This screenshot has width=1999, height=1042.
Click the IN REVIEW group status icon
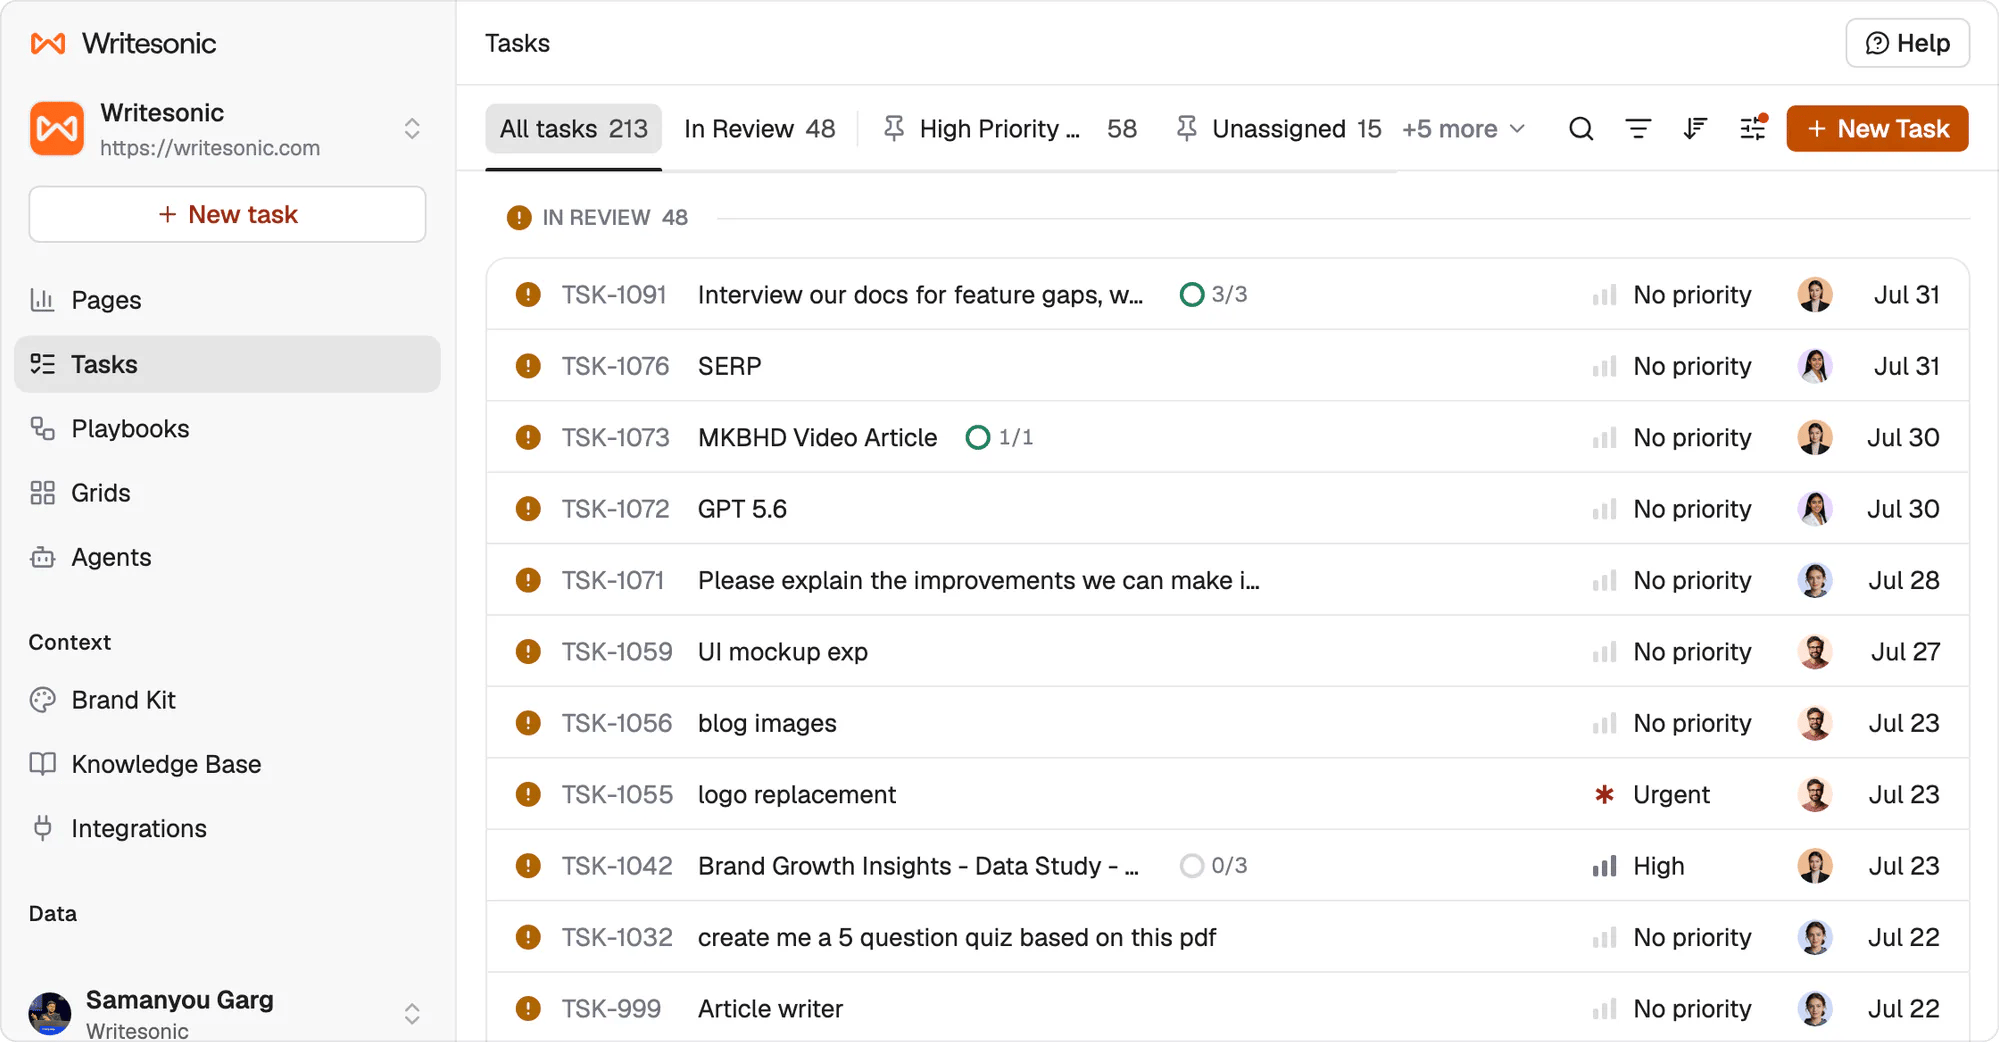[x=519, y=218]
